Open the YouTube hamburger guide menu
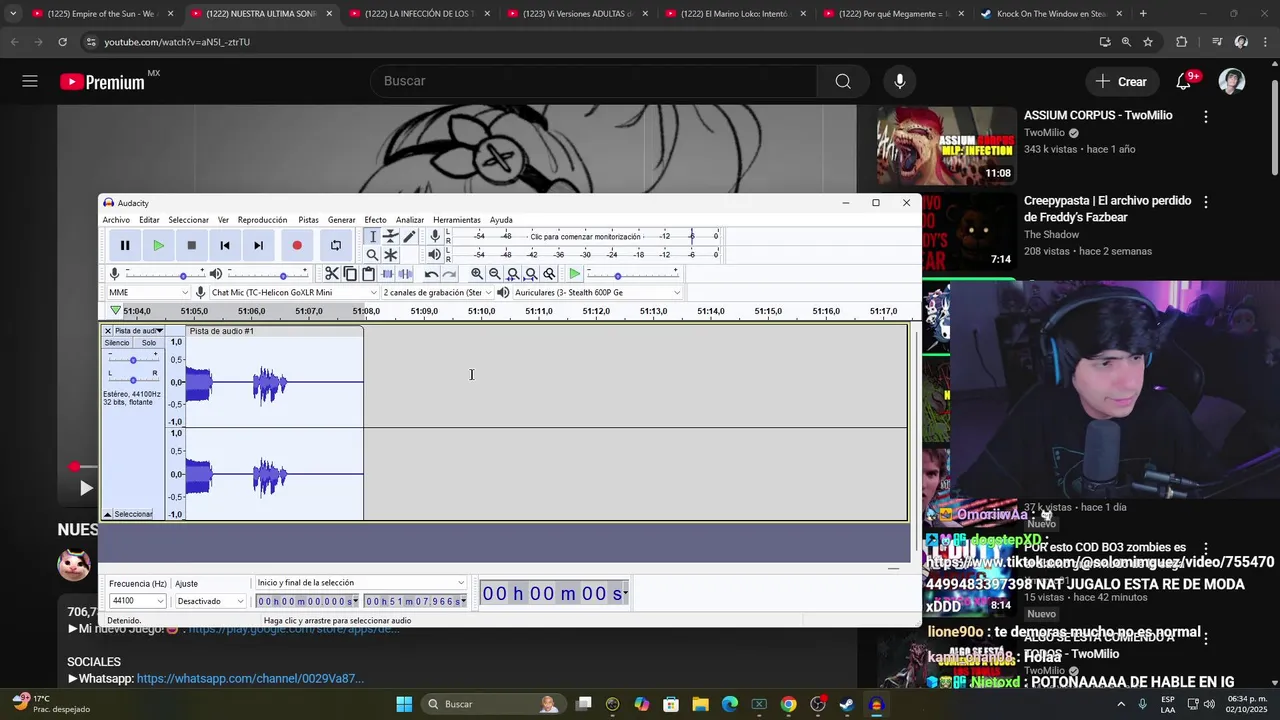The image size is (1280, 720). pos(30,82)
